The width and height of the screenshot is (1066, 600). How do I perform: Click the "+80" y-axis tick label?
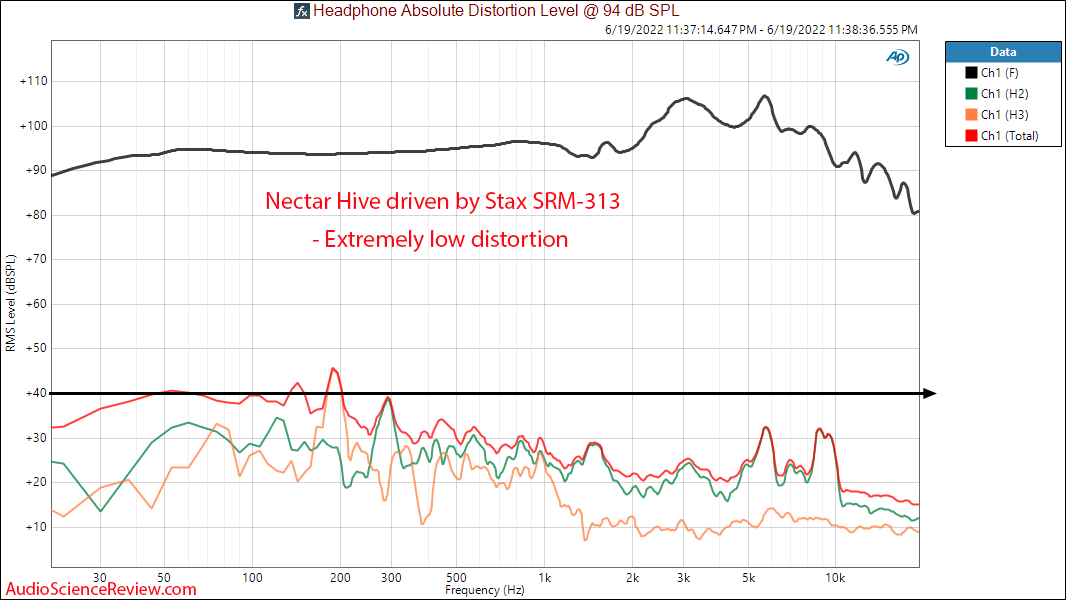pos(37,215)
